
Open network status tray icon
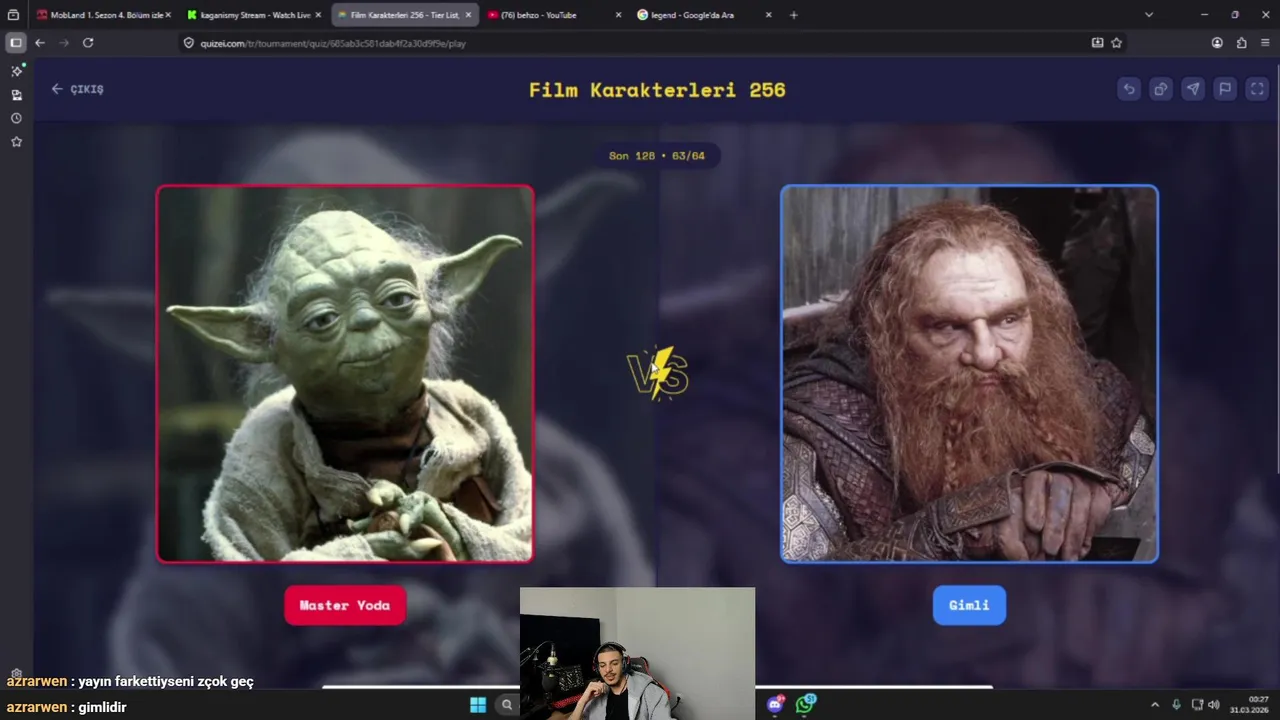click(x=1198, y=705)
